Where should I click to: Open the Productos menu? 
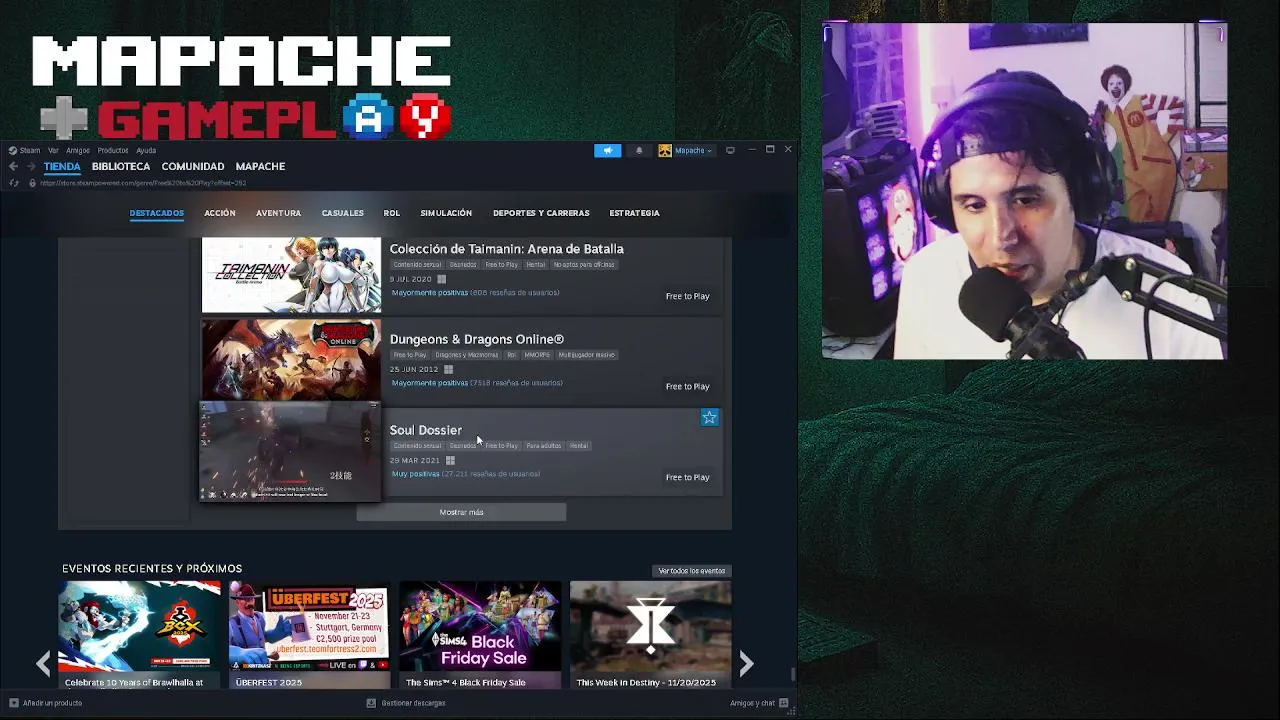(113, 150)
